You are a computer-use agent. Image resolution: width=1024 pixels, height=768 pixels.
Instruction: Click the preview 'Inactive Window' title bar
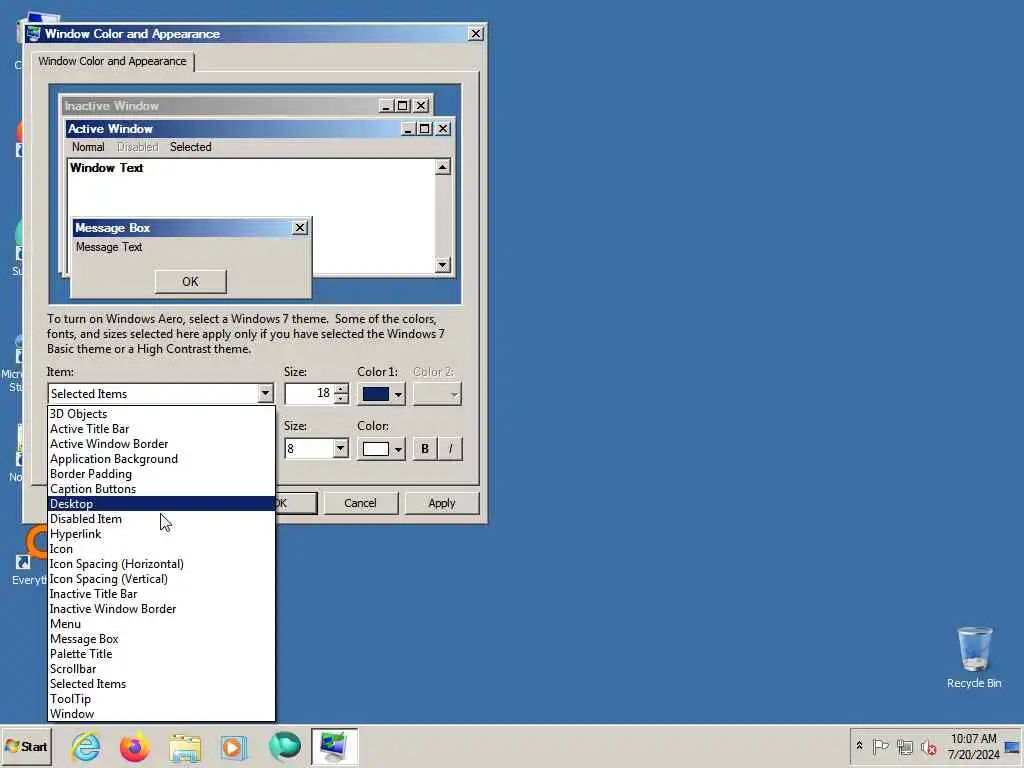[x=219, y=106]
